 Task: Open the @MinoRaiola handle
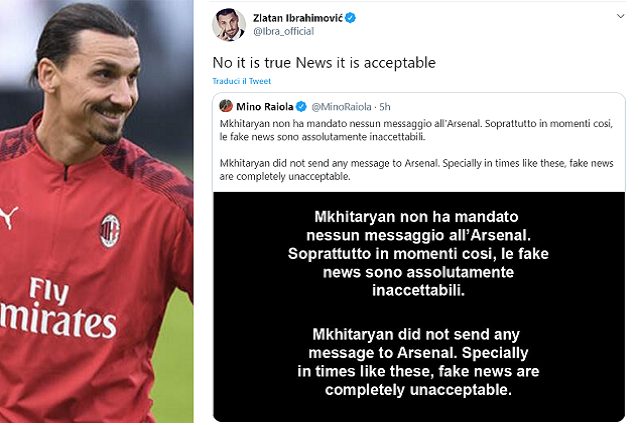tap(341, 107)
